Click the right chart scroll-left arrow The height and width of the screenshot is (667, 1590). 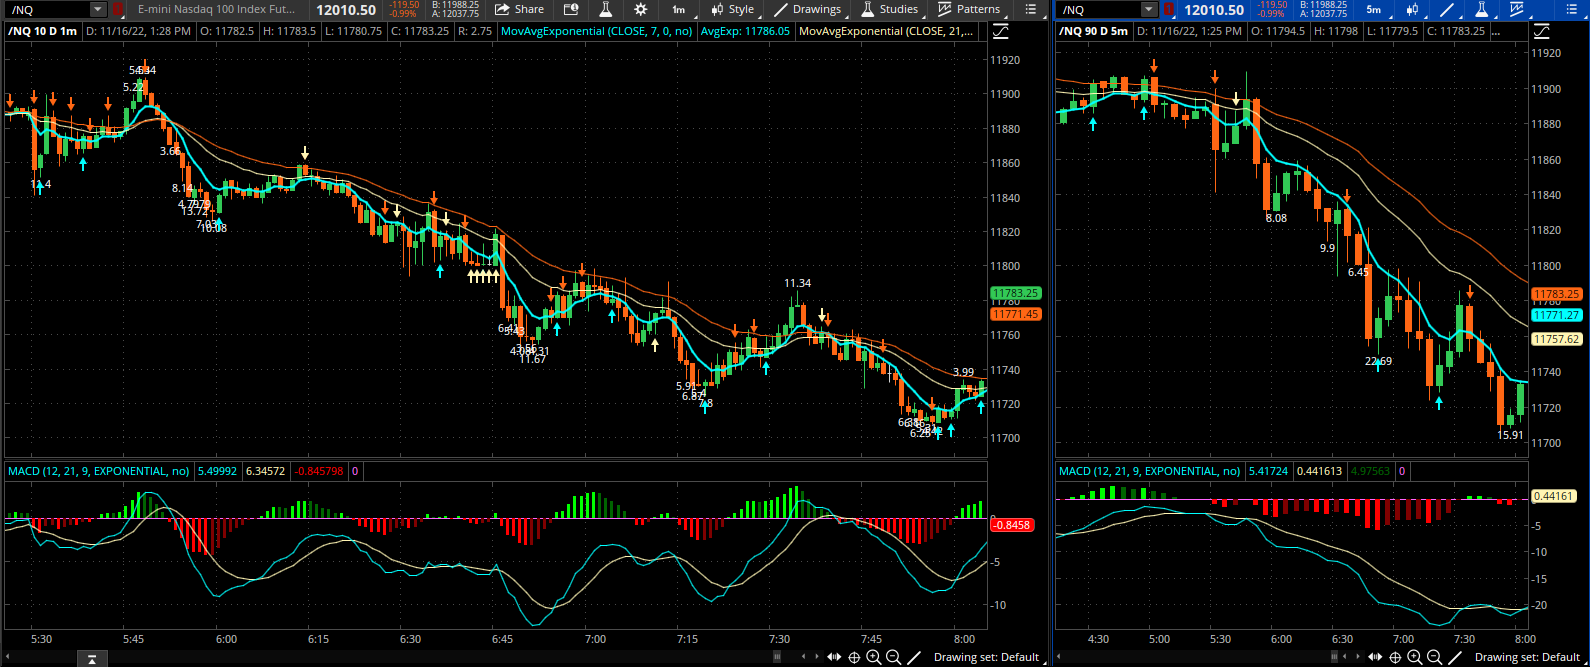1345,657
